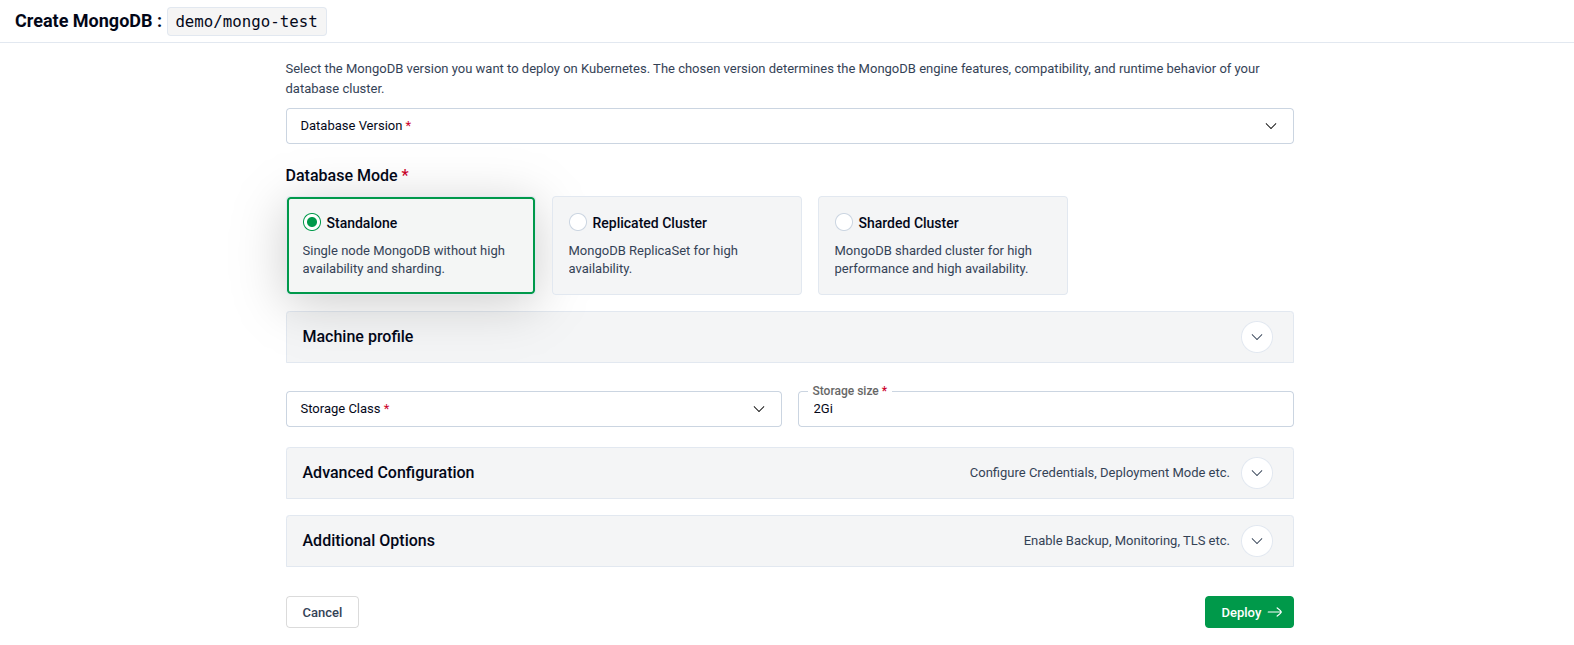Click 'Configure Credentials, Deployment Mode etc.' text
Screen dimensions: 1574x645
pyautogui.click(x=1099, y=473)
